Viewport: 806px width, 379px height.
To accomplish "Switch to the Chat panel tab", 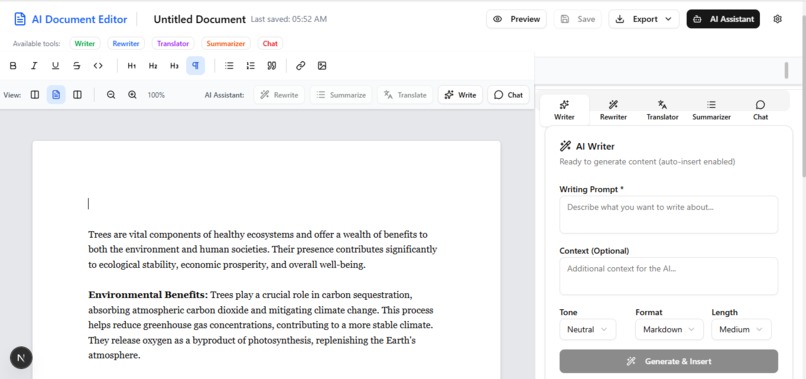I will click(760, 110).
